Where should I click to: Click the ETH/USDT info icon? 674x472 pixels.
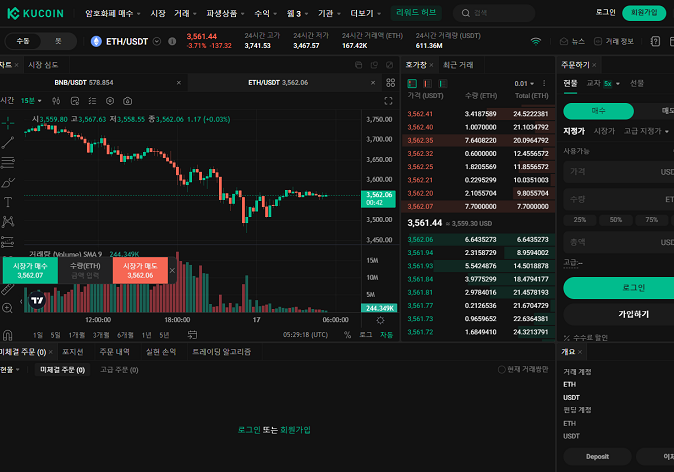coord(172,41)
